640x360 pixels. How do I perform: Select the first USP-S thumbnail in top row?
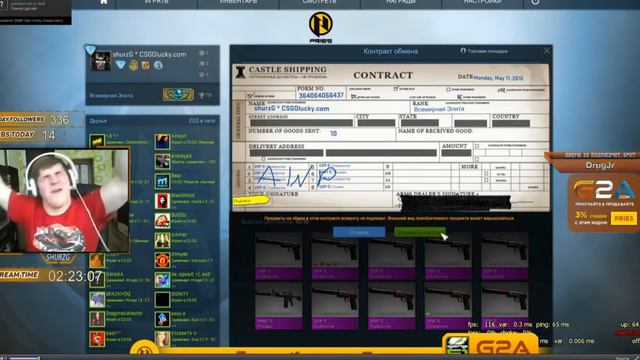pos(278,256)
